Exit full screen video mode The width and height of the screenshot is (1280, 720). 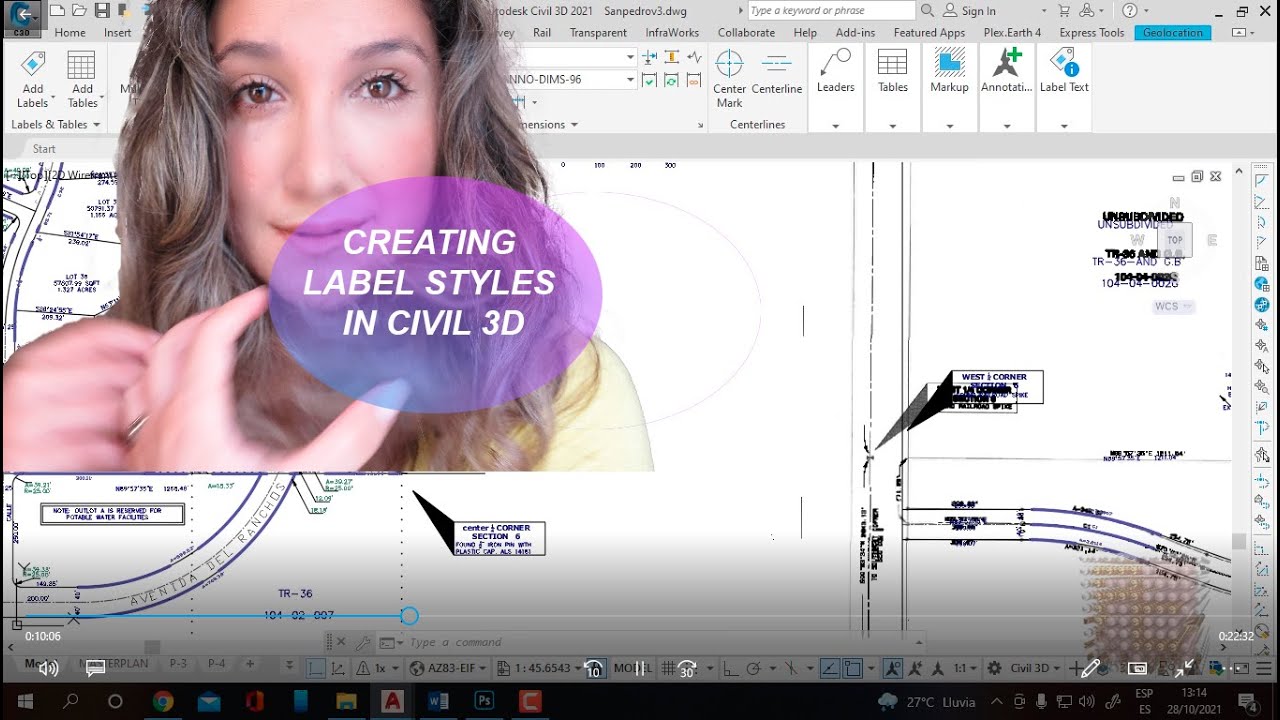[x=1184, y=668]
